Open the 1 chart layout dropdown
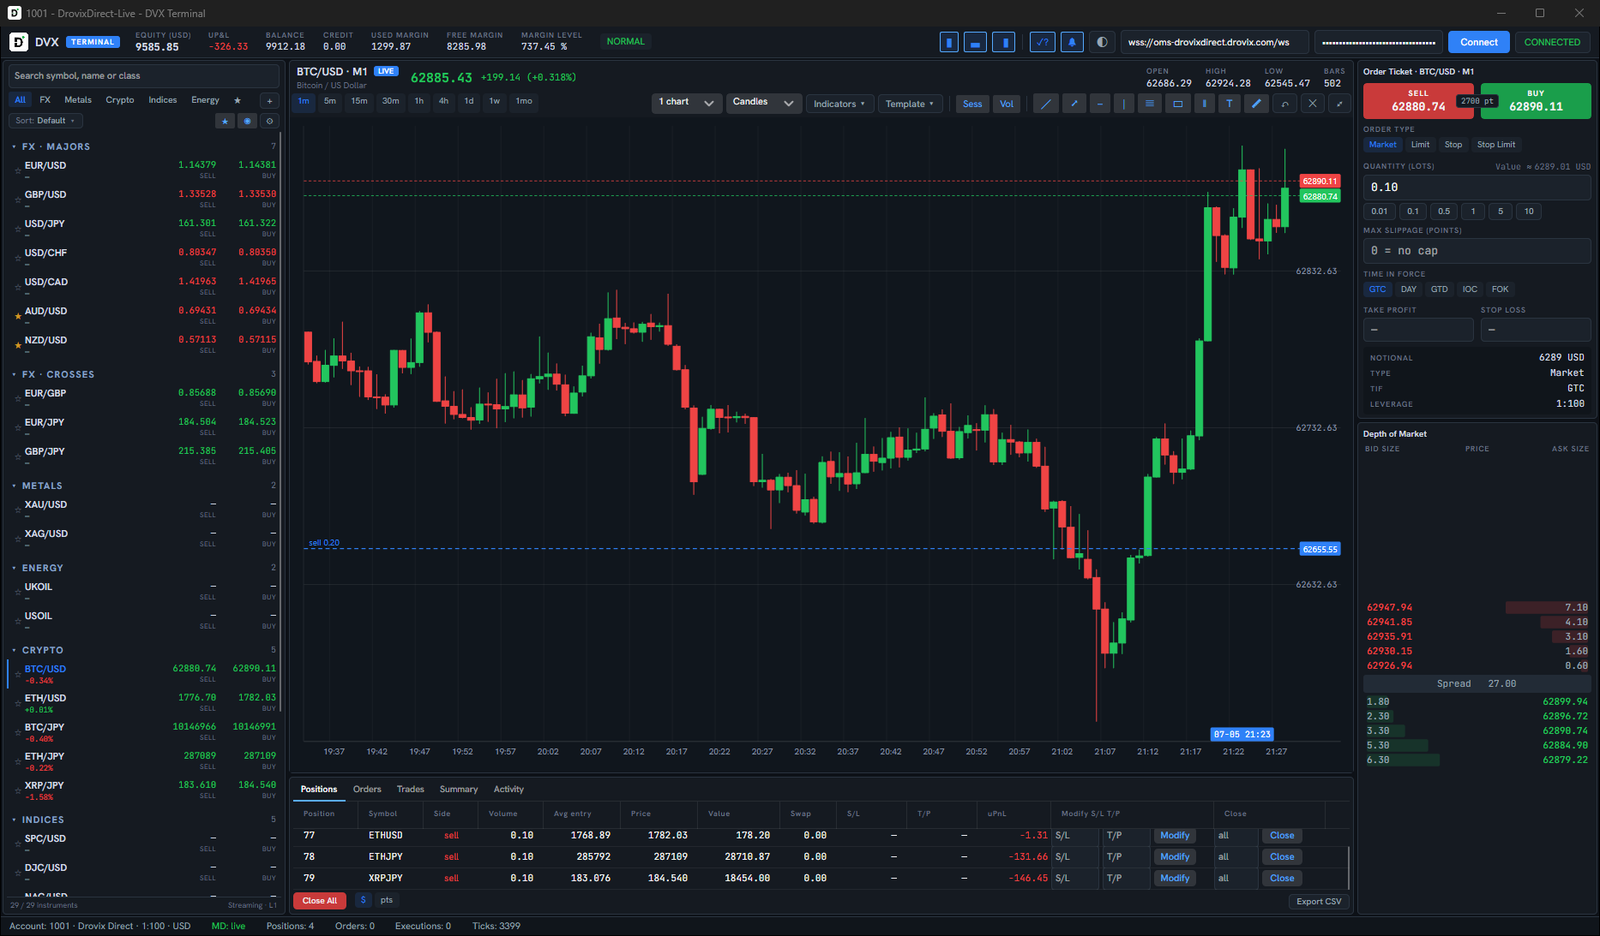 point(686,102)
